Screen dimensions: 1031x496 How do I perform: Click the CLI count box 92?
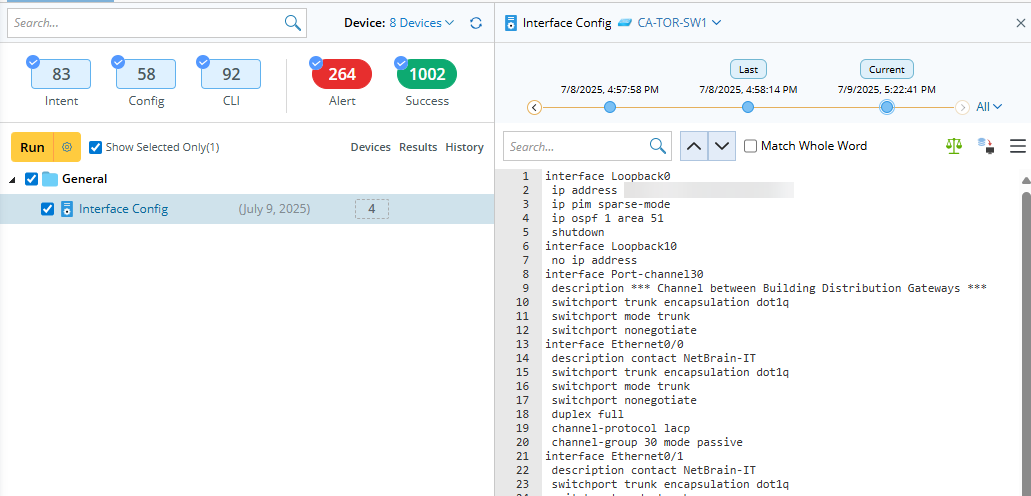231,74
